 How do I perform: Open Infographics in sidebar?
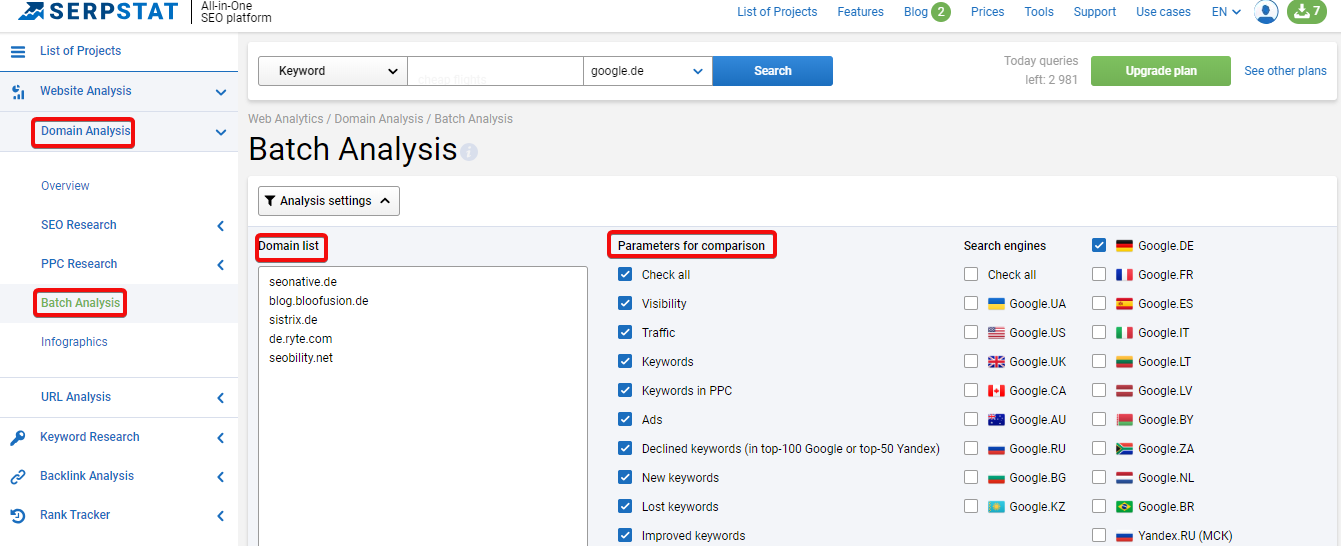74,342
